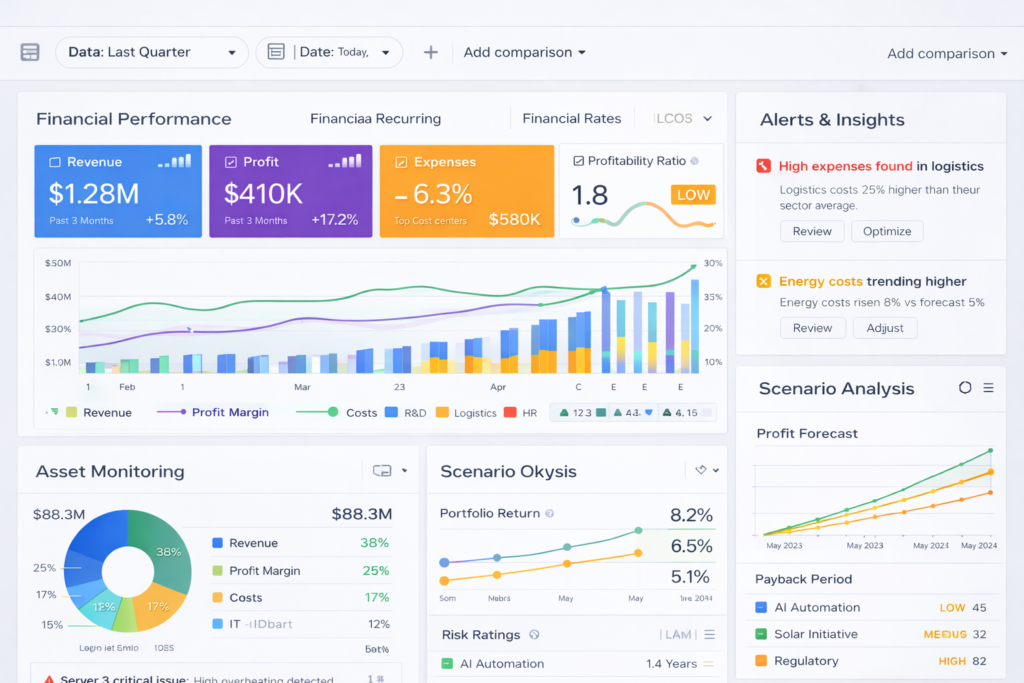Open the Scenario Analysis hamburger menu icon

pyautogui.click(x=988, y=388)
